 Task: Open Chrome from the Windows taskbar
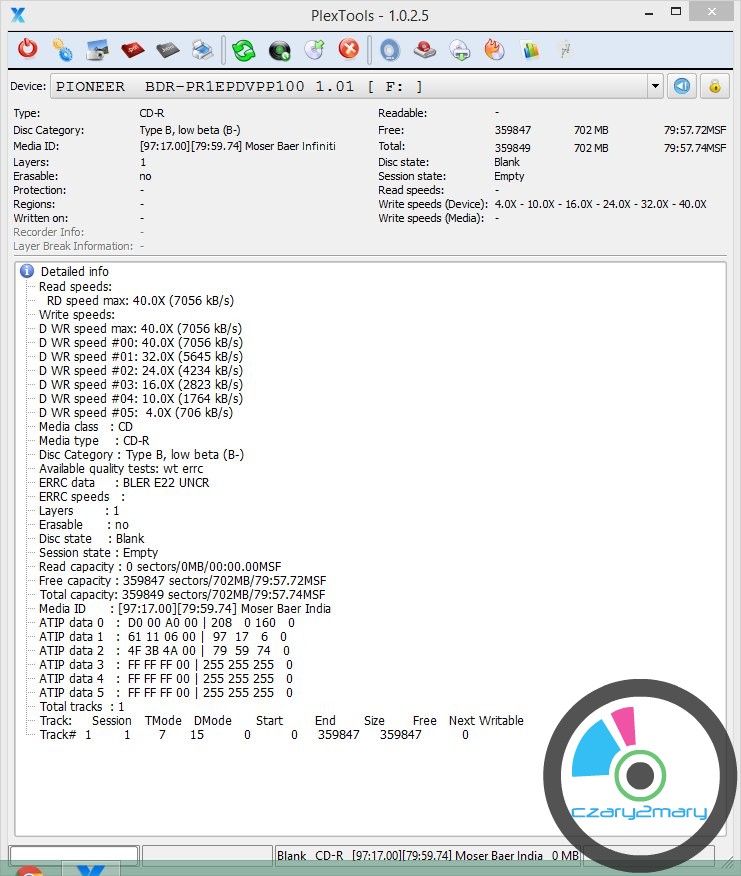point(30,870)
